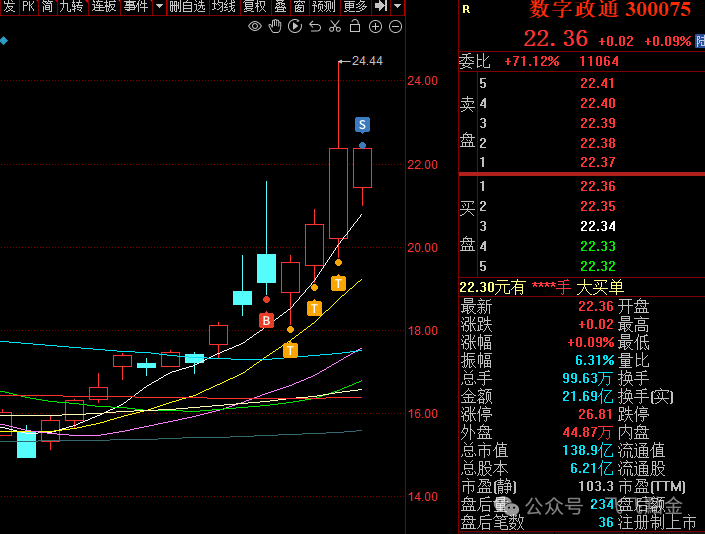Select buy level 1 price 22.36
This screenshot has width=705, height=534.
point(598,186)
